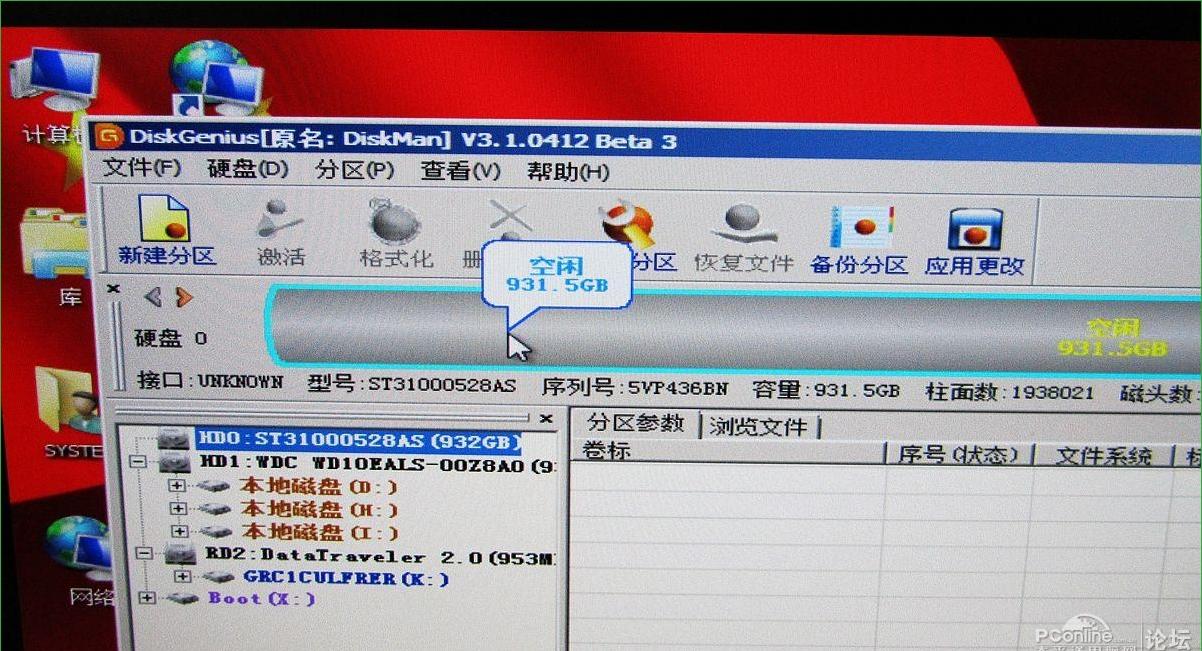Click the 文件系统 column header
The image size is (1202, 651).
[x=1104, y=458]
